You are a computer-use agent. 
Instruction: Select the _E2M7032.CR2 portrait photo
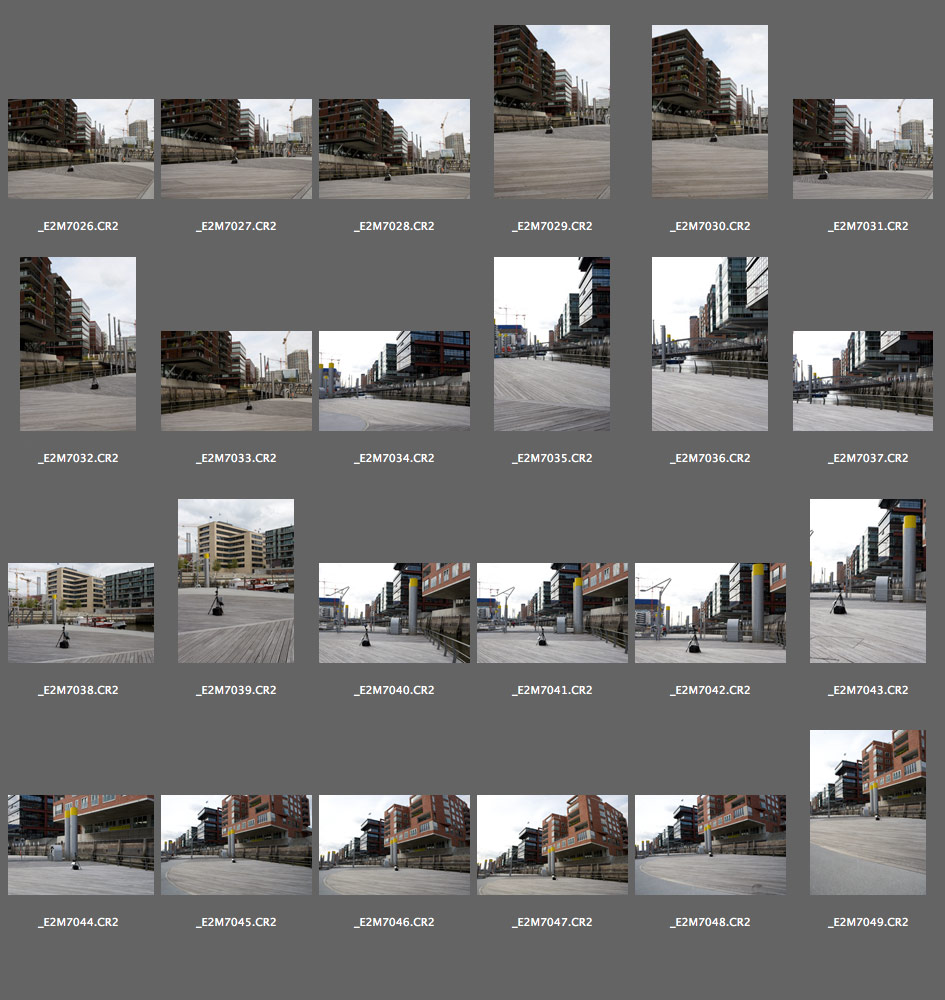[78, 343]
